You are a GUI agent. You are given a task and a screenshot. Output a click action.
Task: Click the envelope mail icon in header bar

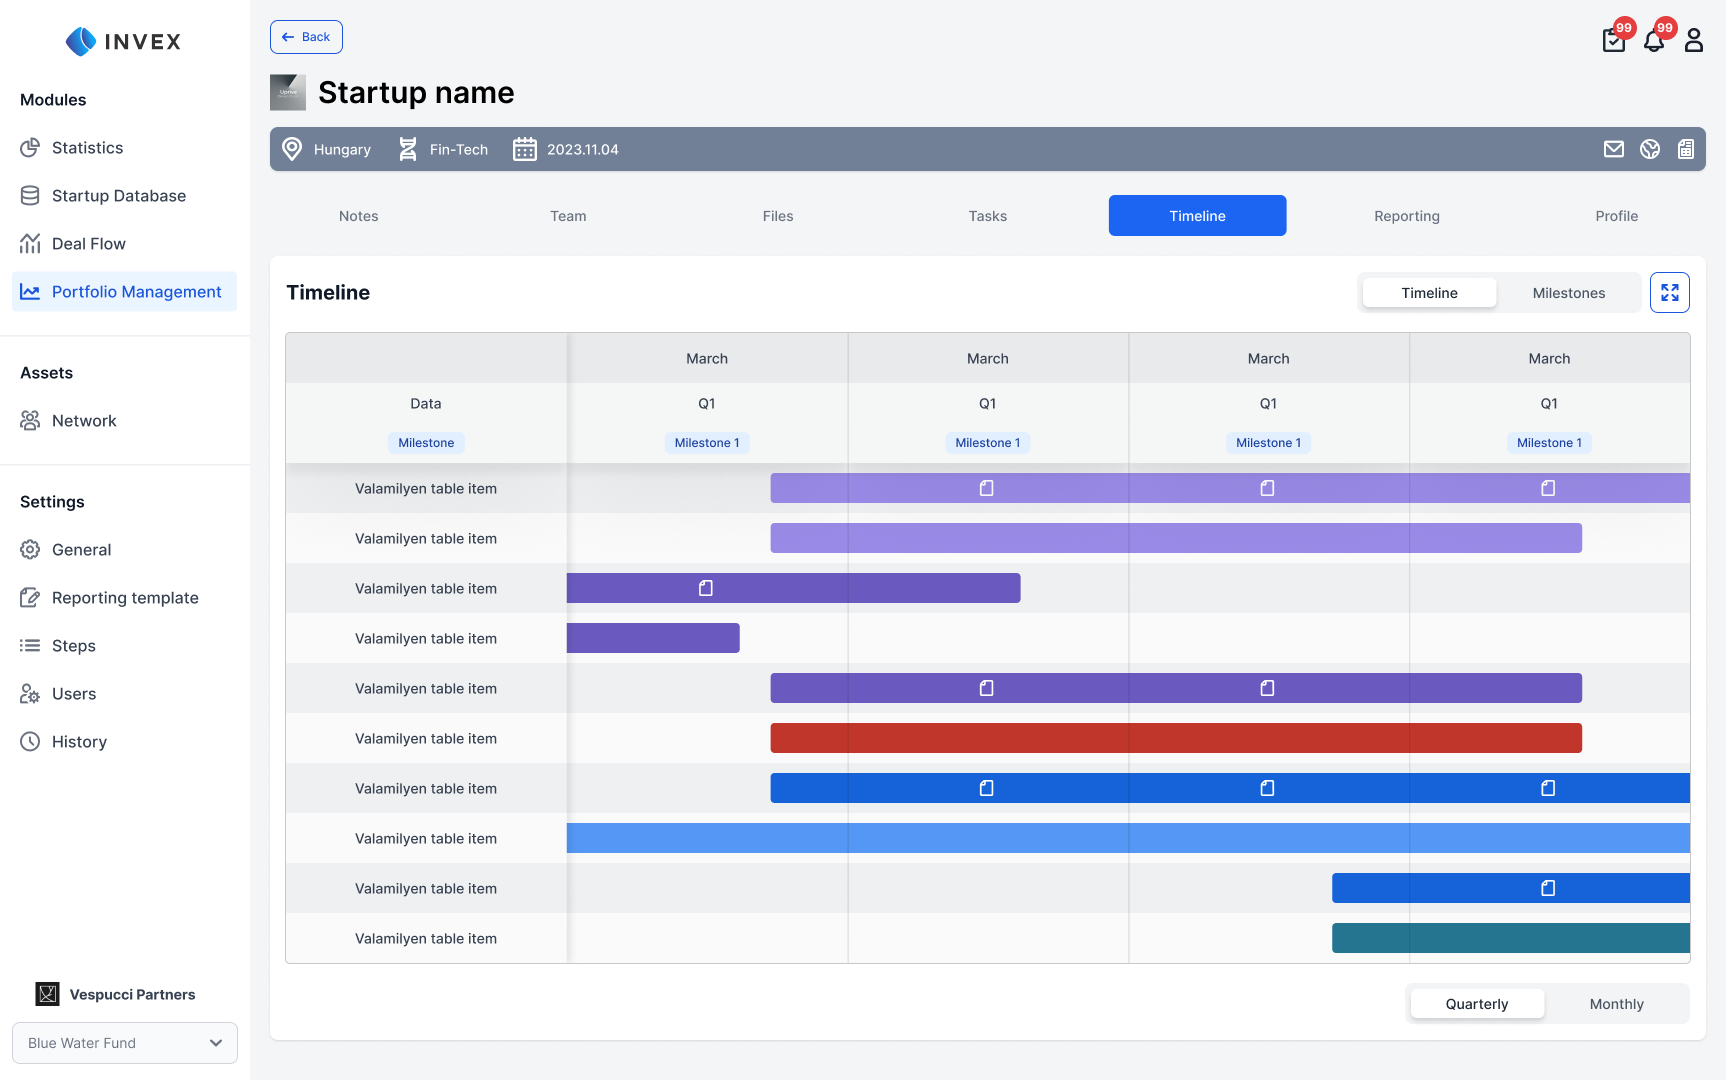coord(1613,149)
